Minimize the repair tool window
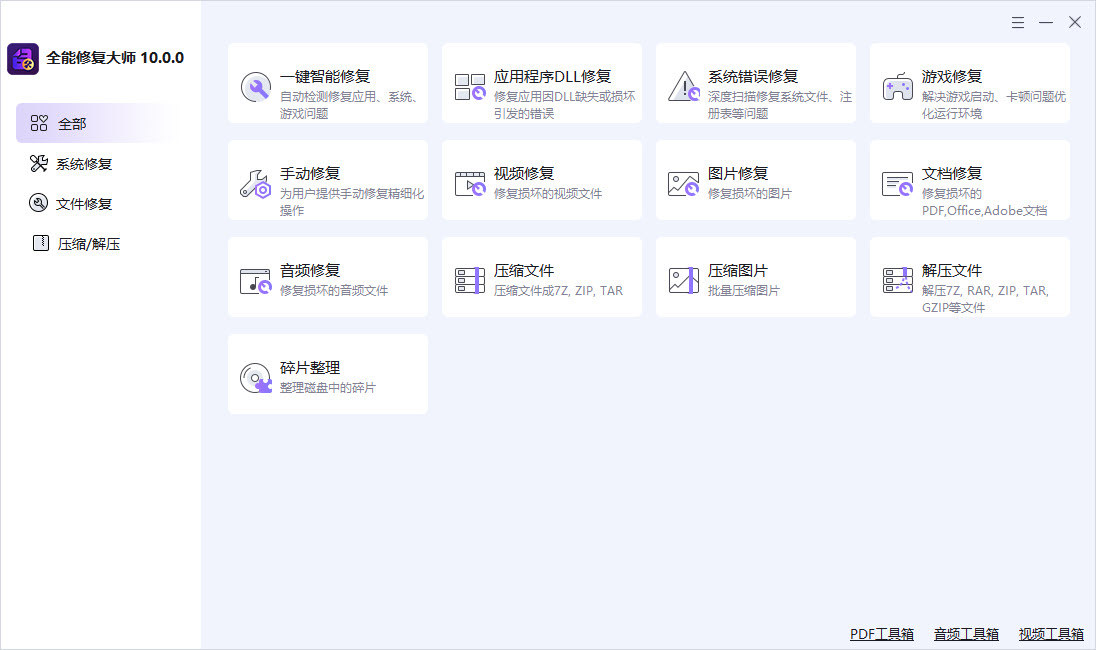This screenshot has width=1096, height=650. click(1046, 23)
